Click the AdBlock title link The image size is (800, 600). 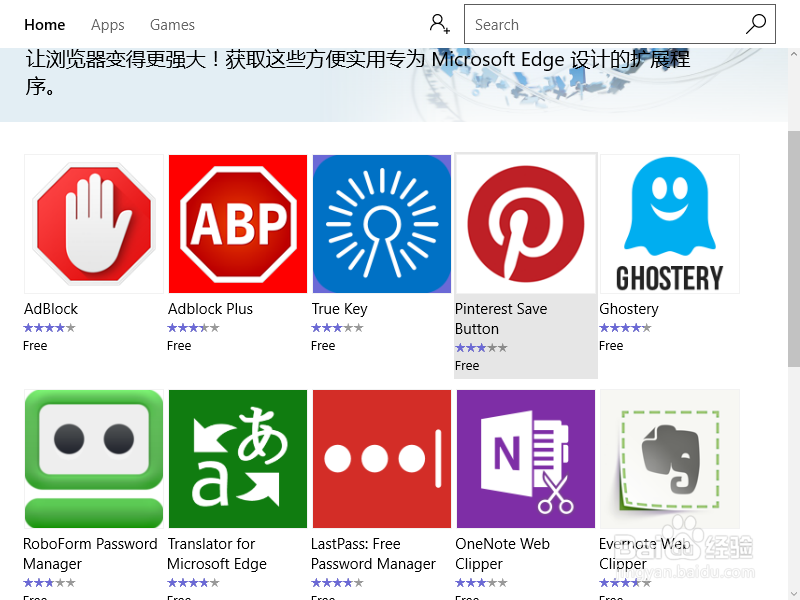[51, 309]
